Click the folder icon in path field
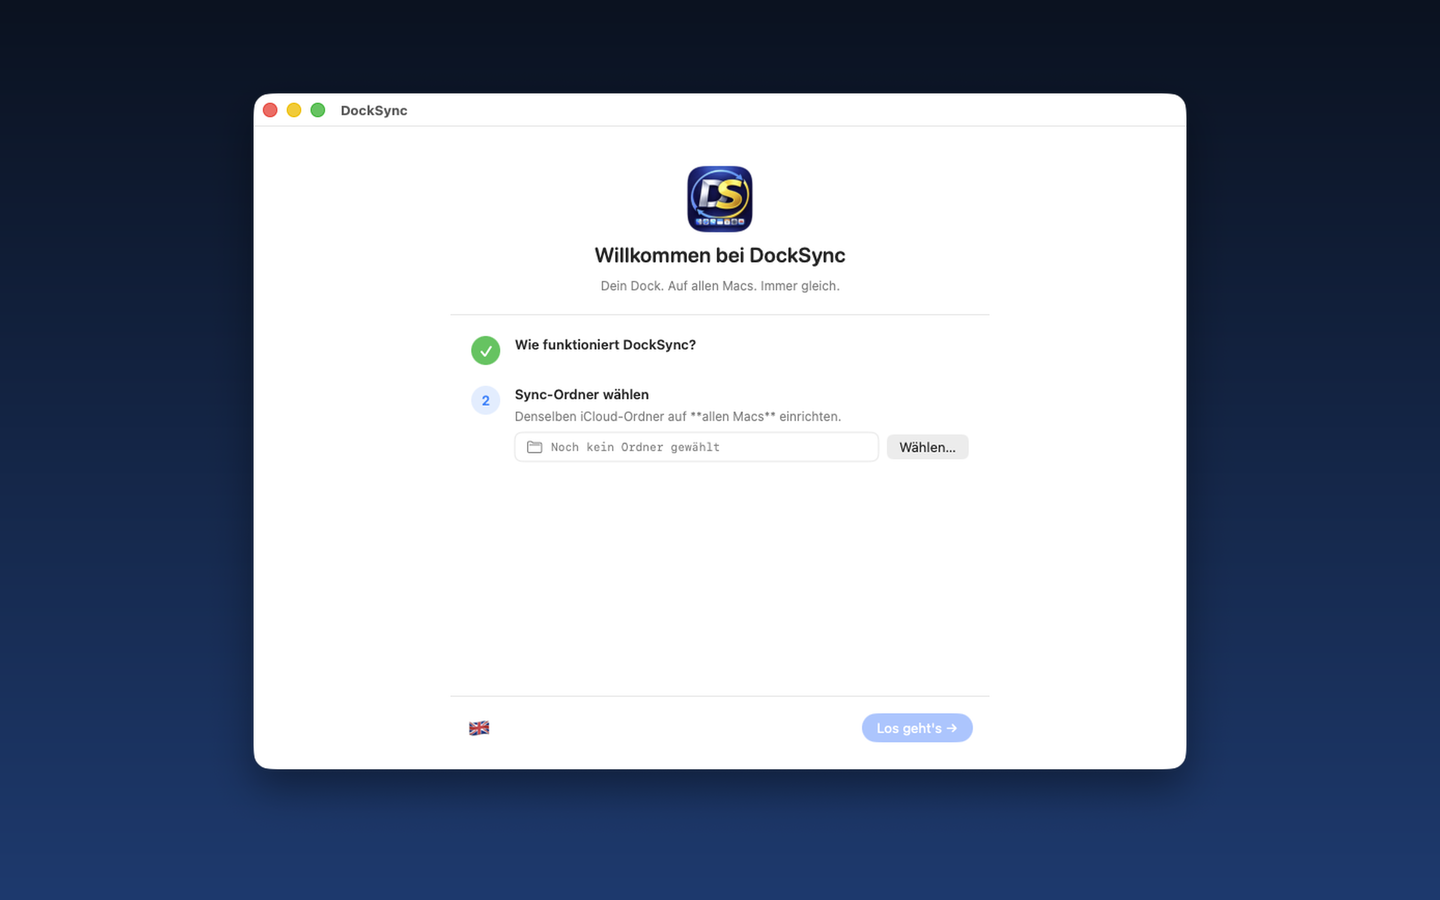Image resolution: width=1440 pixels, height=900 pixels. (535, 447)
